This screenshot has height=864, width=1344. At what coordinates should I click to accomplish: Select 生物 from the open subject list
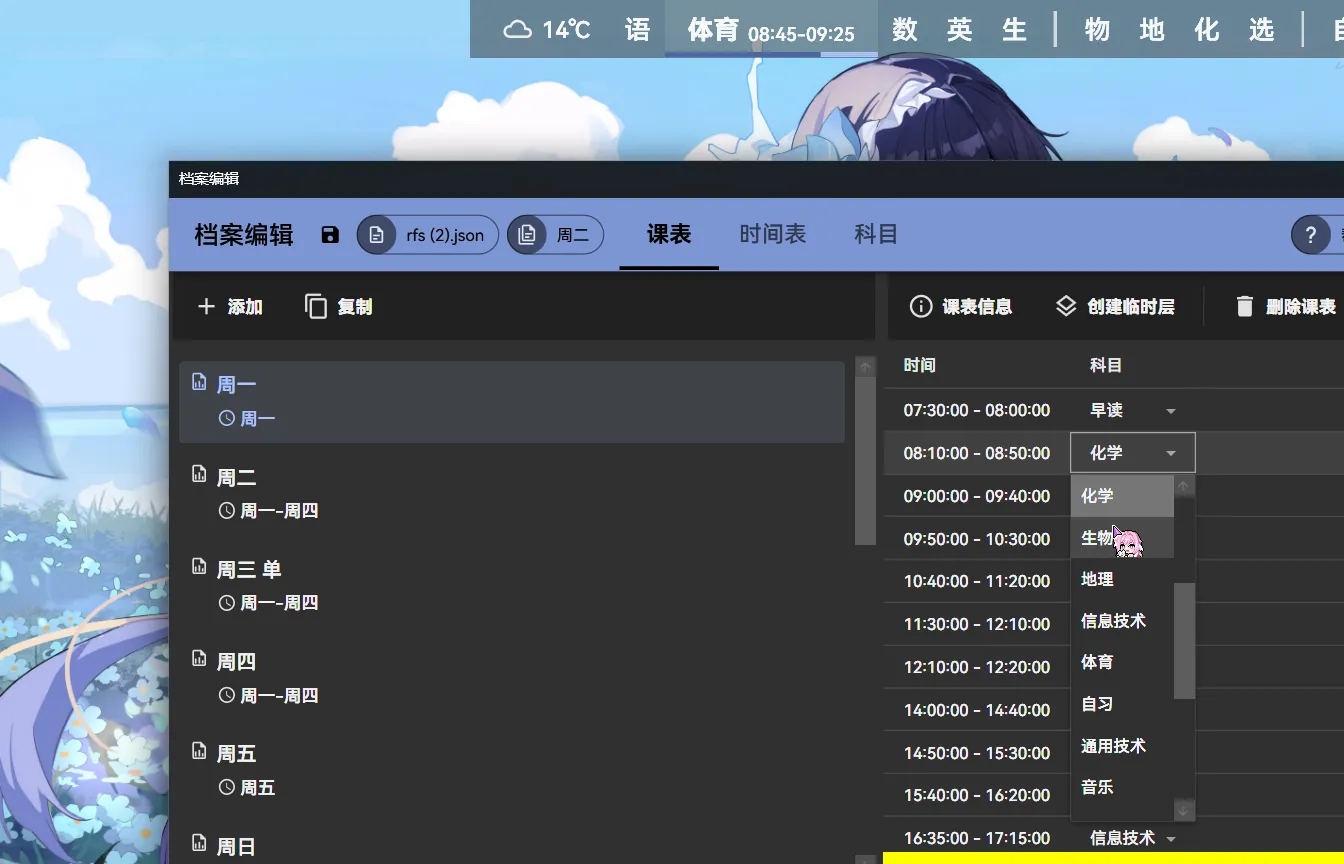coord(1096,537)
